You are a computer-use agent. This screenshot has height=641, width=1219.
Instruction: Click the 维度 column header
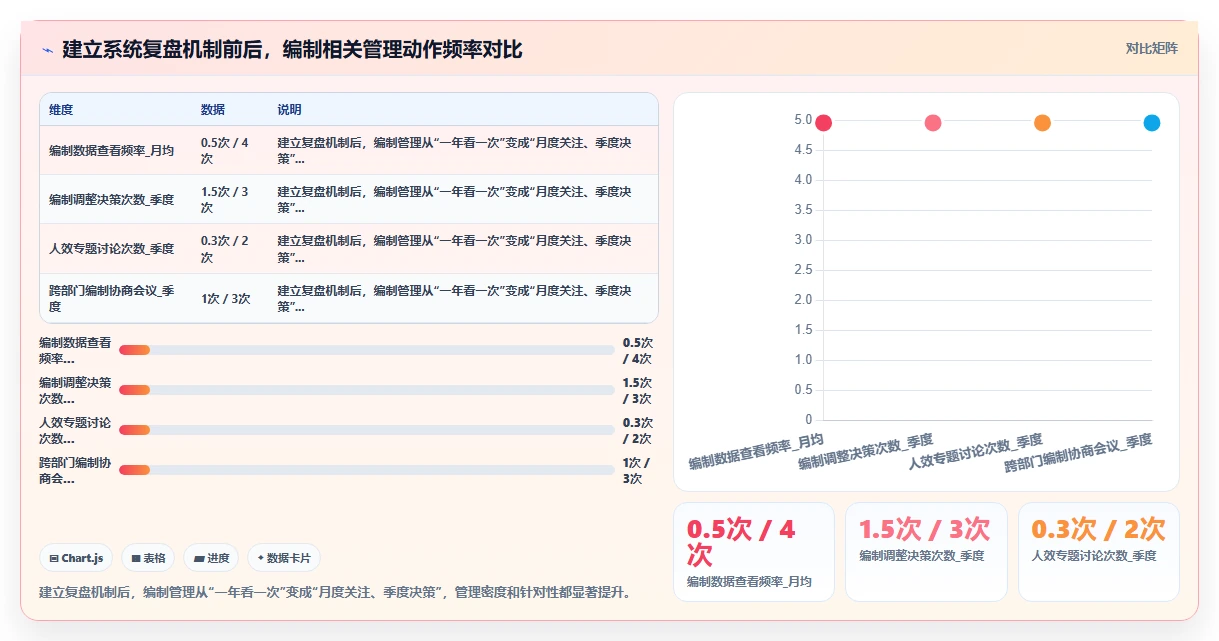point(61,110)
